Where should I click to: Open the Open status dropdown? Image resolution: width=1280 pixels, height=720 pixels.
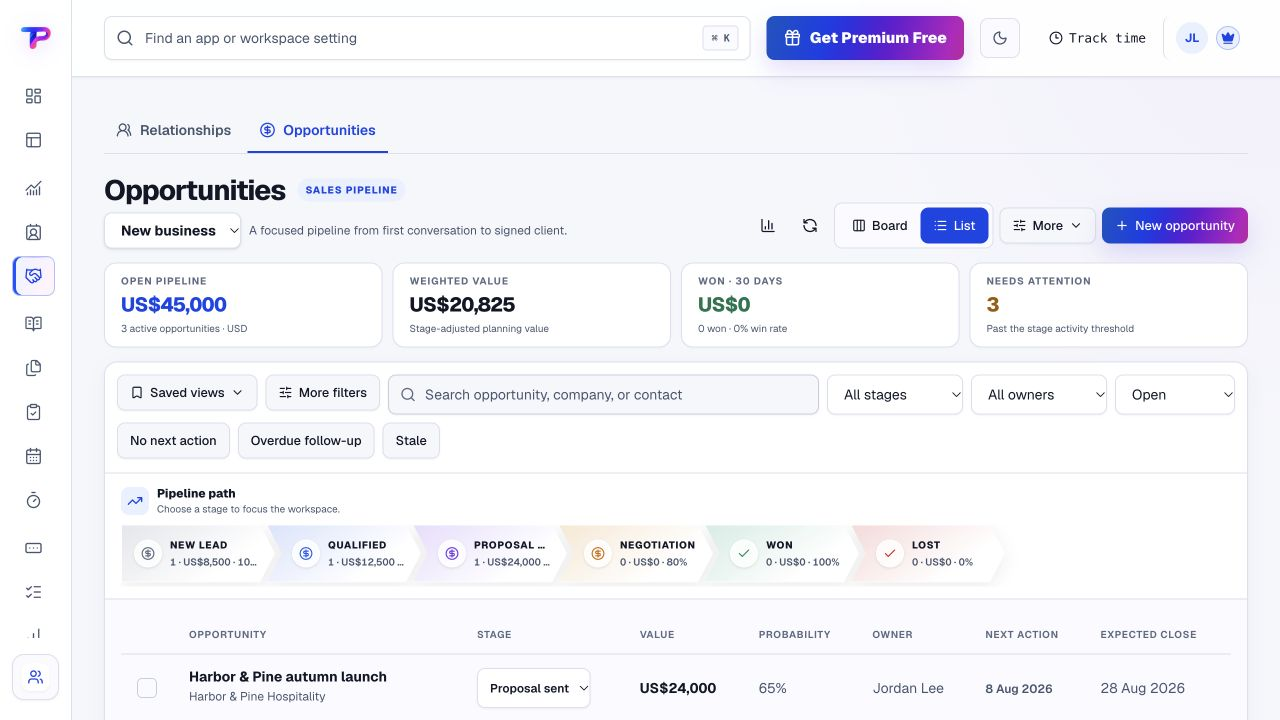(1175, 395)
